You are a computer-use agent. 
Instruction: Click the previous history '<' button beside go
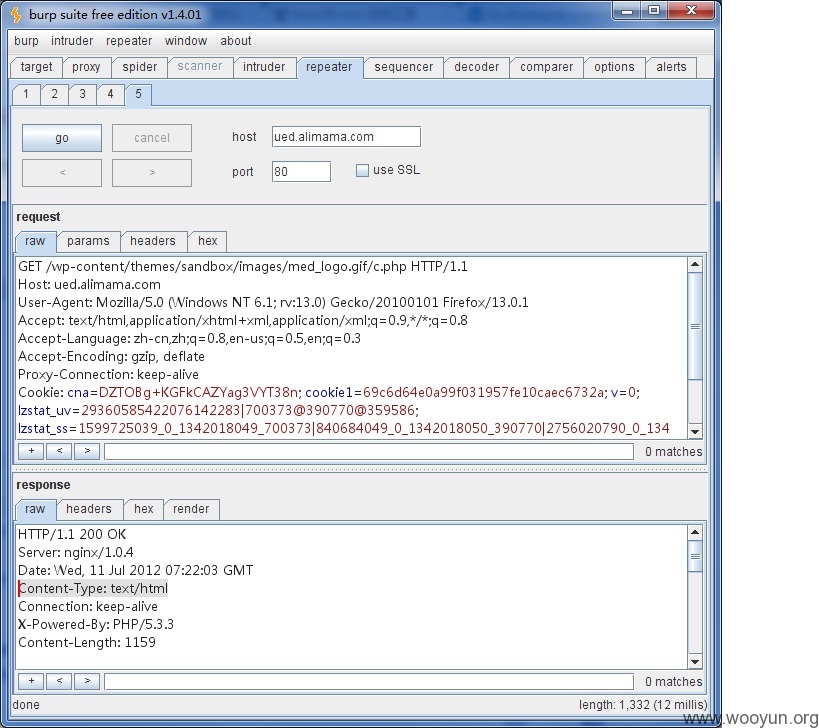[x=62, y=172]
